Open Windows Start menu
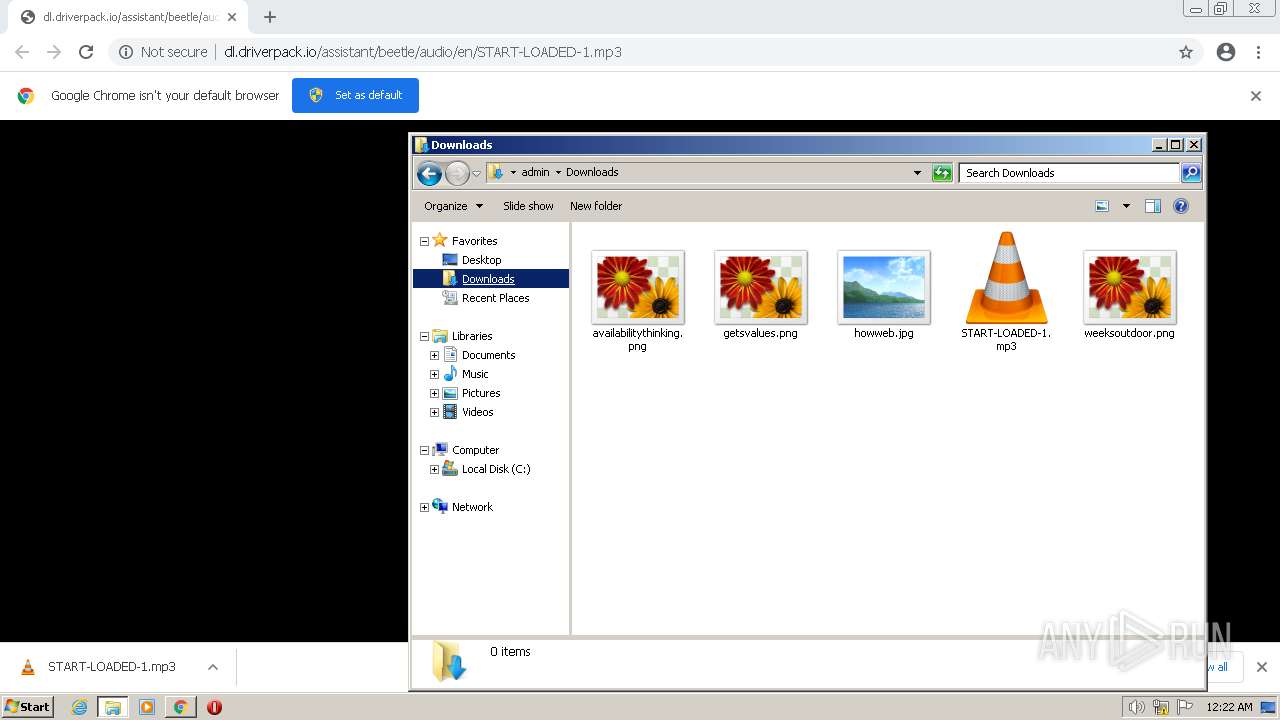 coord(28,706)
